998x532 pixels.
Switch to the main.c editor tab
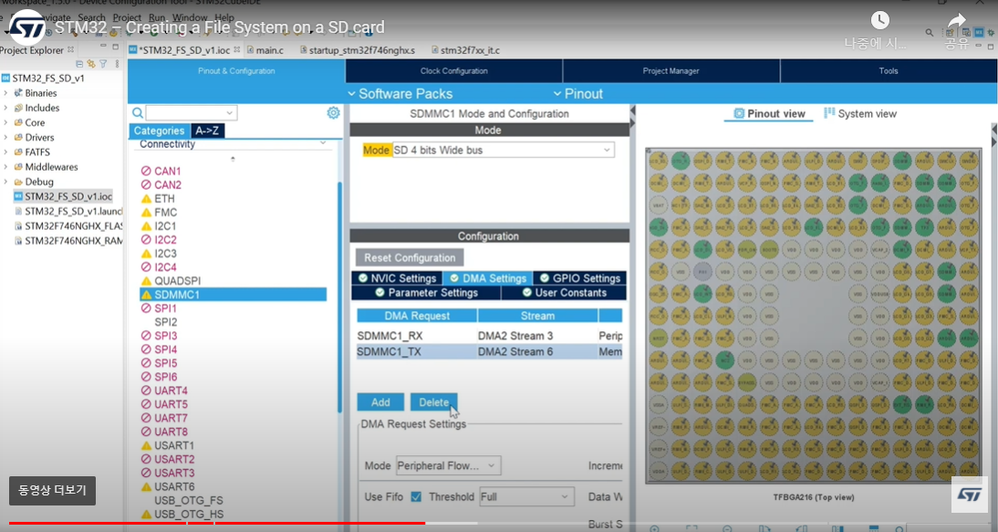pyautogui.click(x=265, y=50)
